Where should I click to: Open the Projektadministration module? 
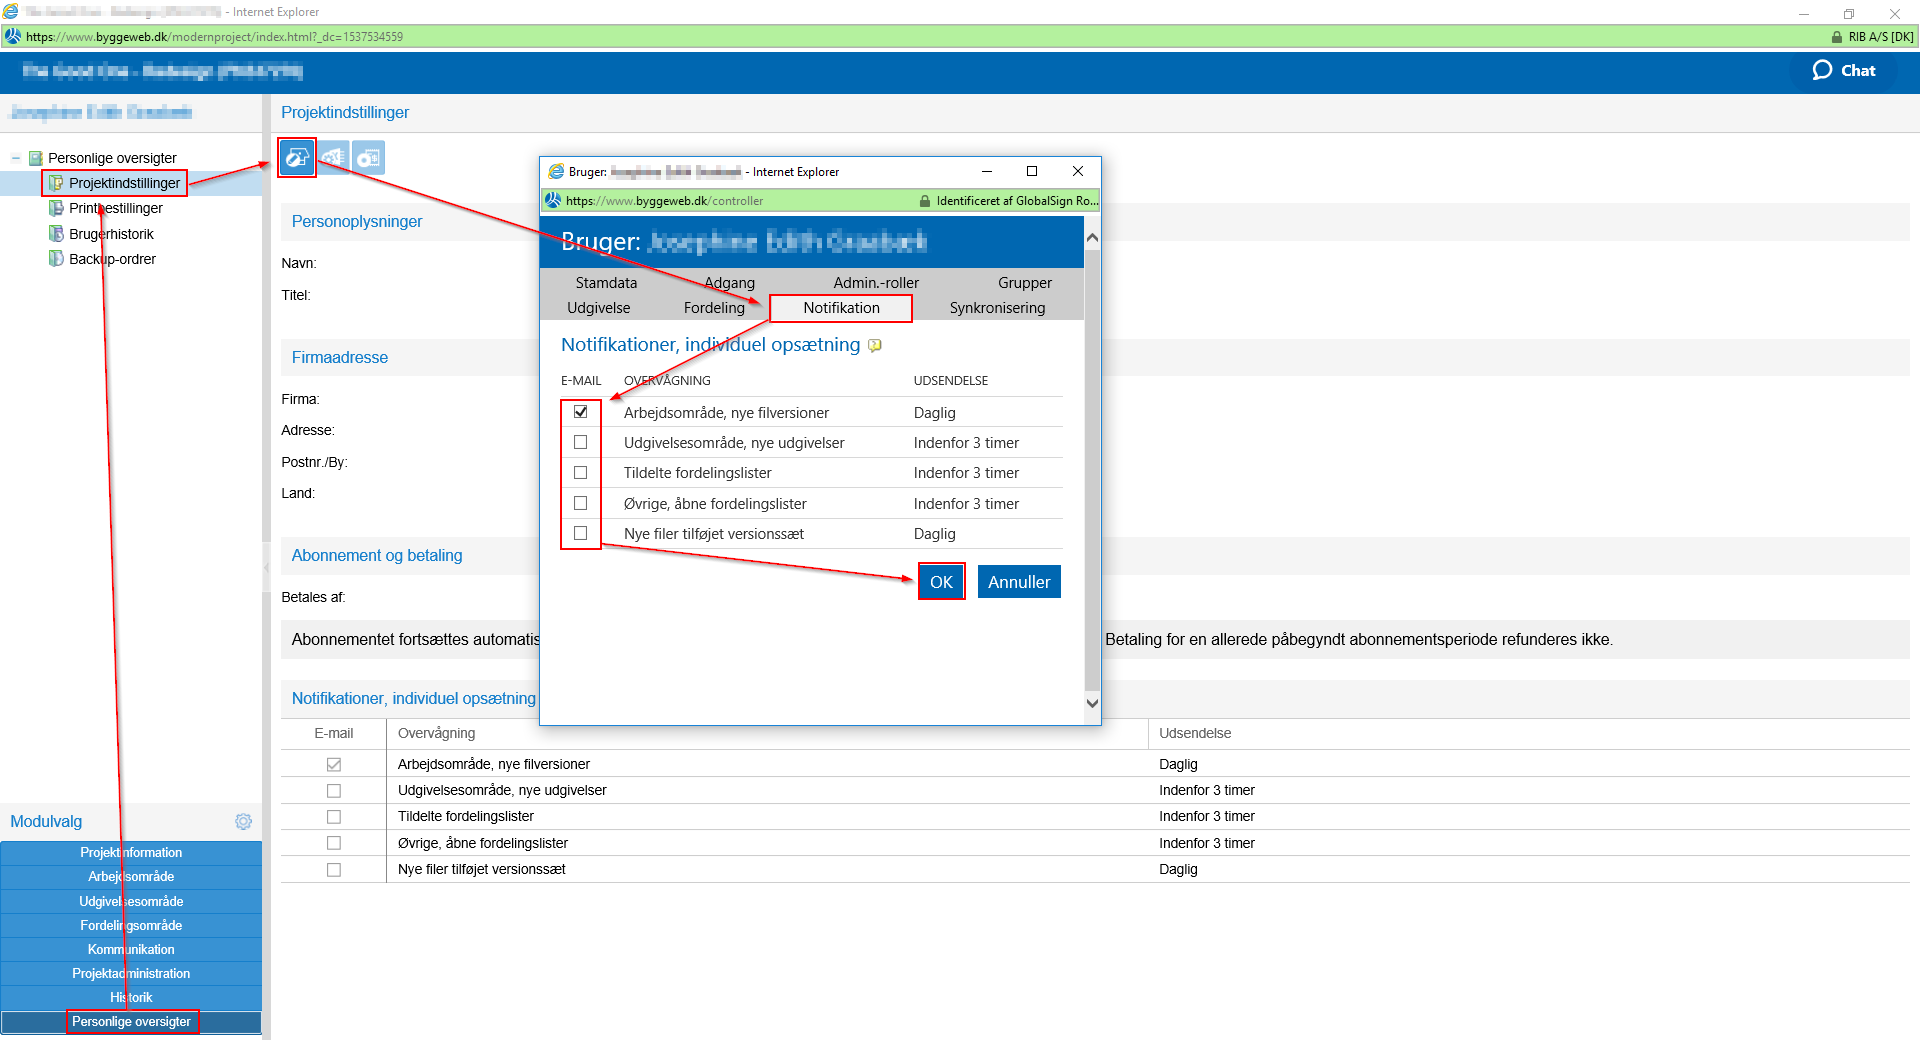coord(131,973)
